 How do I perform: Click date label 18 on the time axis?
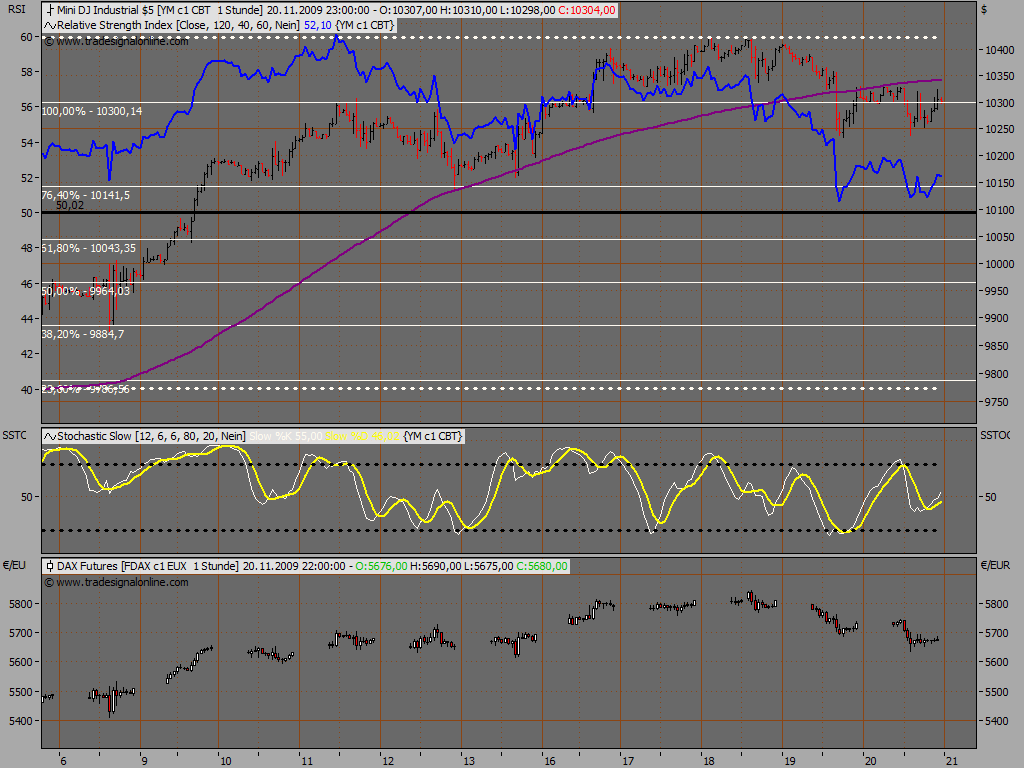pyautogui.click(x=709, y=761)
